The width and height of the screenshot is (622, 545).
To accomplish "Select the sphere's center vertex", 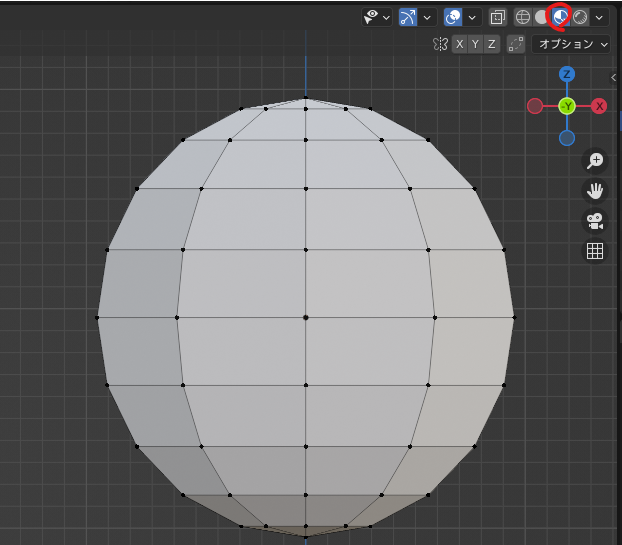I will pyautogui.click(x=305, y=317).
